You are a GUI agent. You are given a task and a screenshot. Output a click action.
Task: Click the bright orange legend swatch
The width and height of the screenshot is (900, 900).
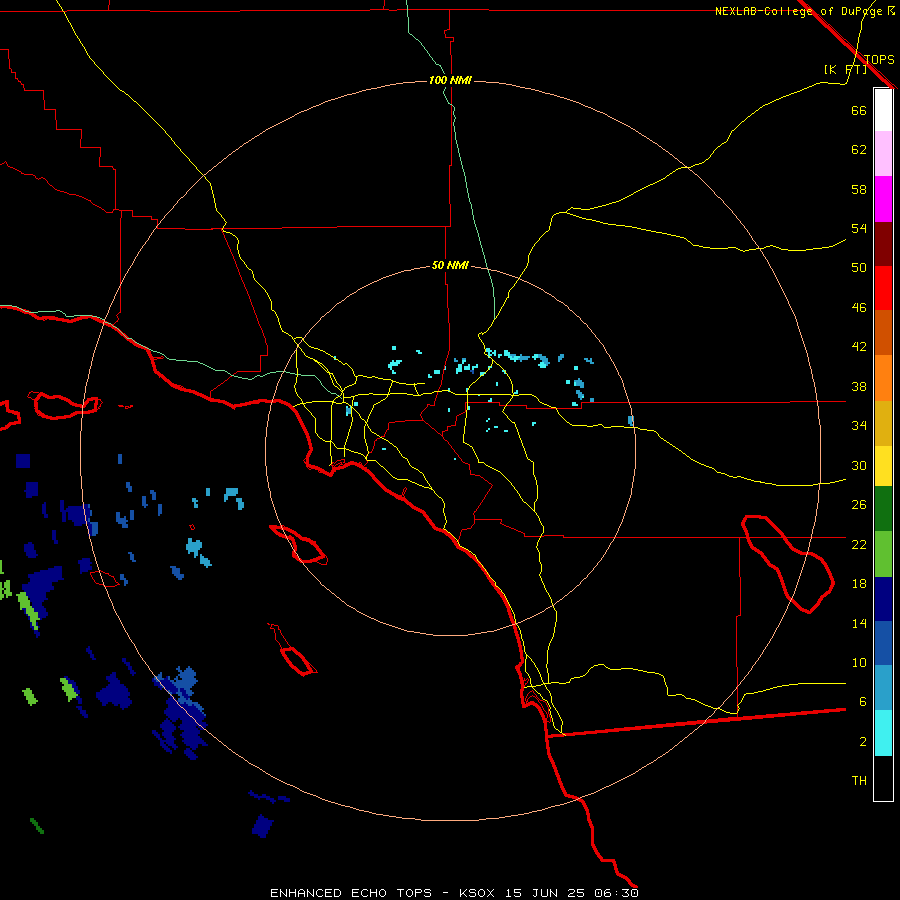tap(883, 378)
